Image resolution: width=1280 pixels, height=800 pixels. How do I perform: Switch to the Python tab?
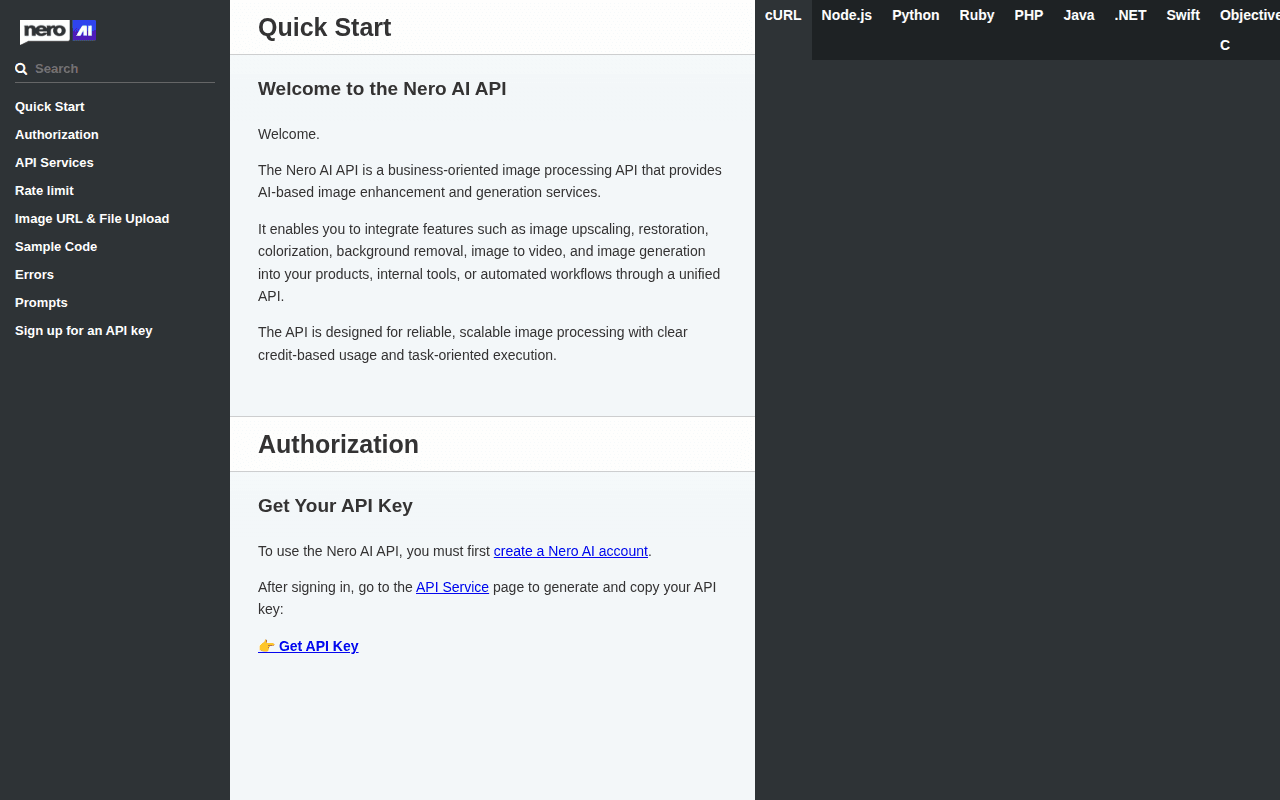[x=916, y=15]
